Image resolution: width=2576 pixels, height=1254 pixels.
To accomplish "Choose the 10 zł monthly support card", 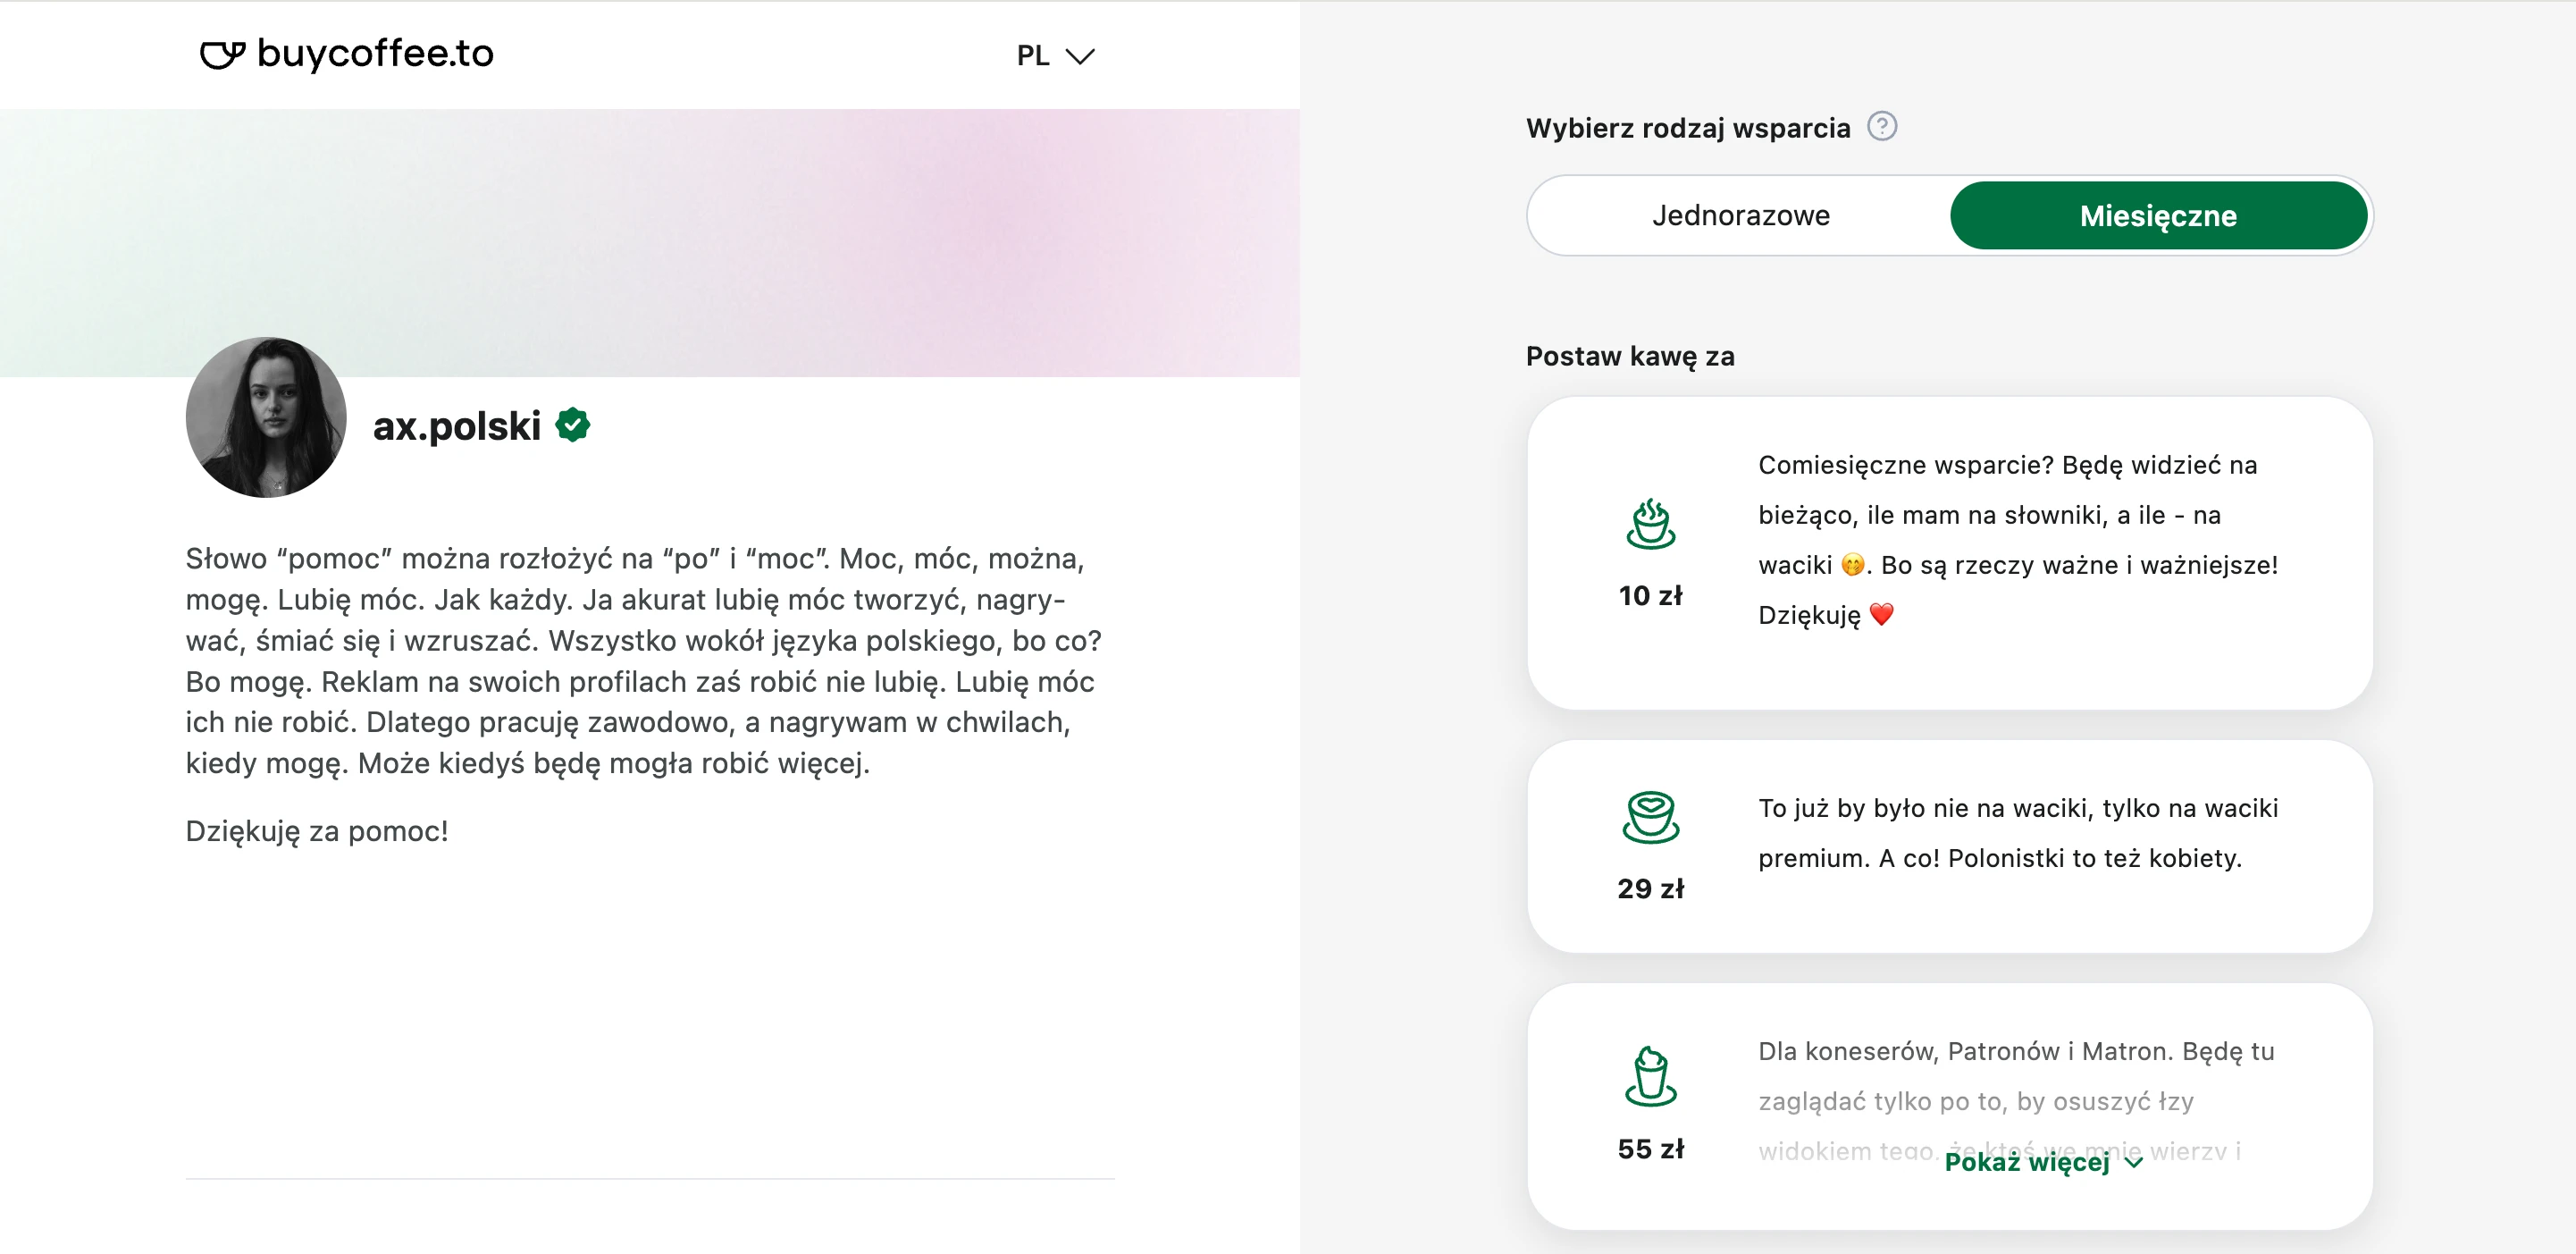I will pos(1949,553).
